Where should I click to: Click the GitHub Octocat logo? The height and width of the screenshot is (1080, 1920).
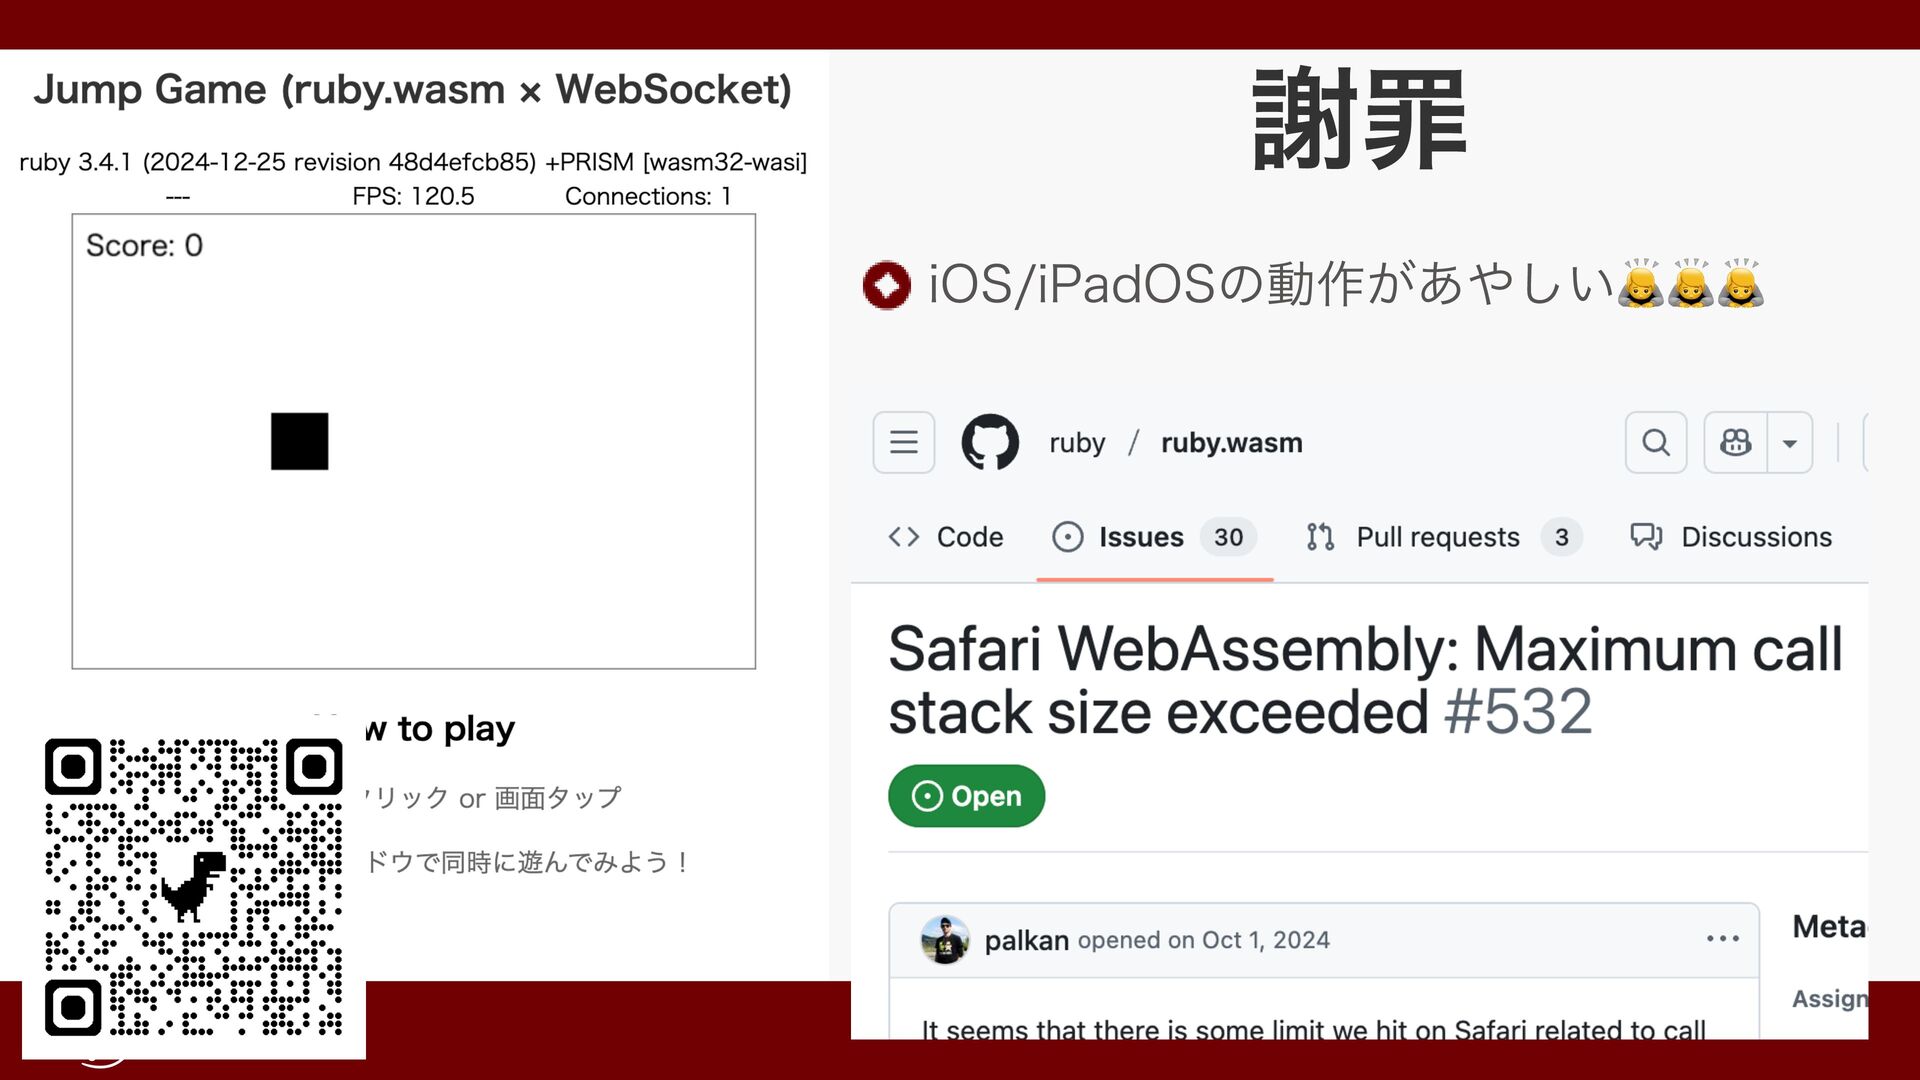coord(990,442)
